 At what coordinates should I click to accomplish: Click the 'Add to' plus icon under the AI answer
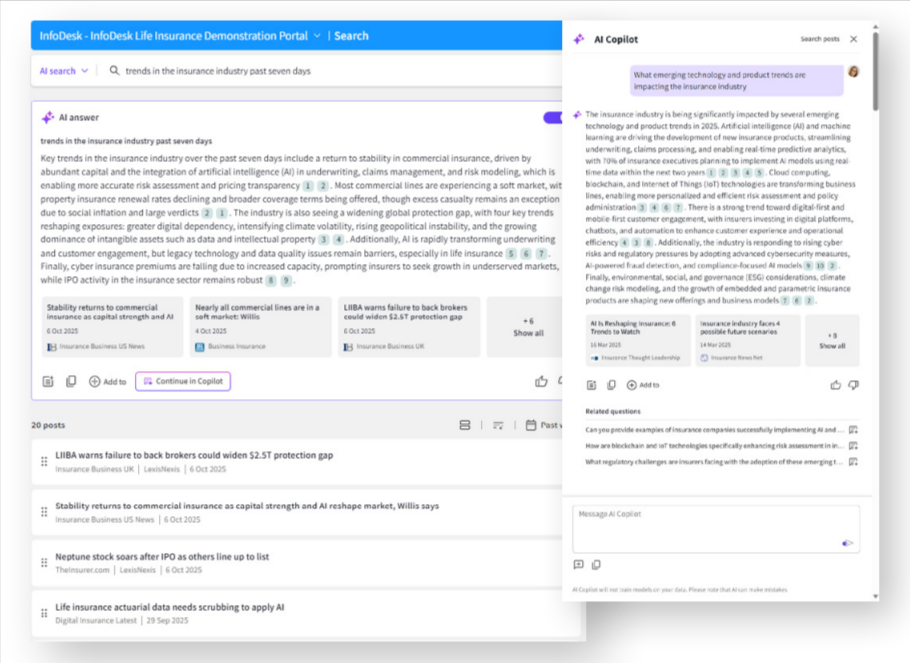click(x=97, y=382)
